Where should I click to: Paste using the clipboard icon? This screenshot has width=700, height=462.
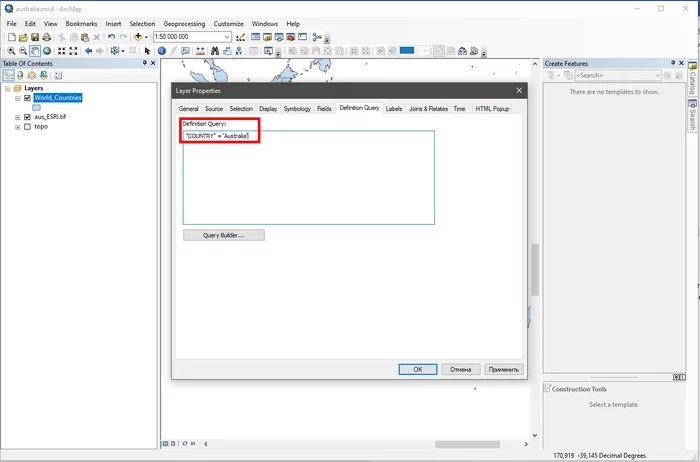(x=85, y=37)
